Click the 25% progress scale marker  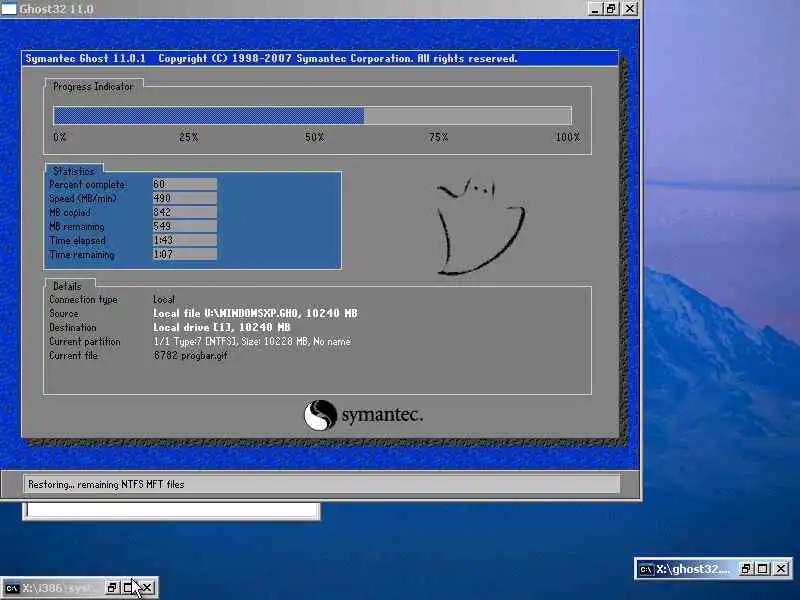189,137
